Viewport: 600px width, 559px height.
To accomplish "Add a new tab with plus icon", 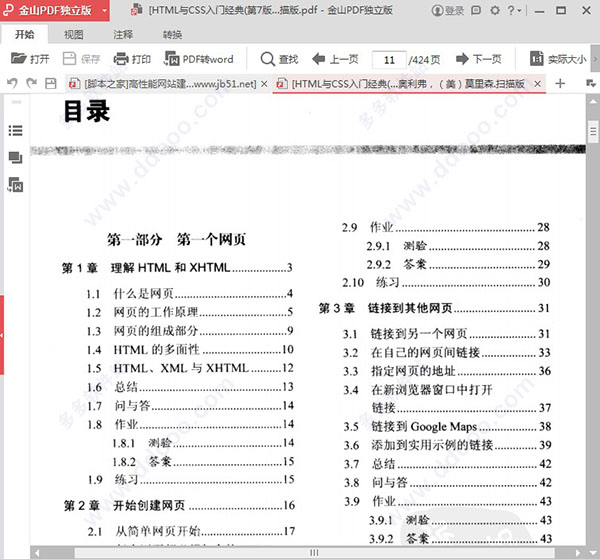I will click(x=560, y=83).
